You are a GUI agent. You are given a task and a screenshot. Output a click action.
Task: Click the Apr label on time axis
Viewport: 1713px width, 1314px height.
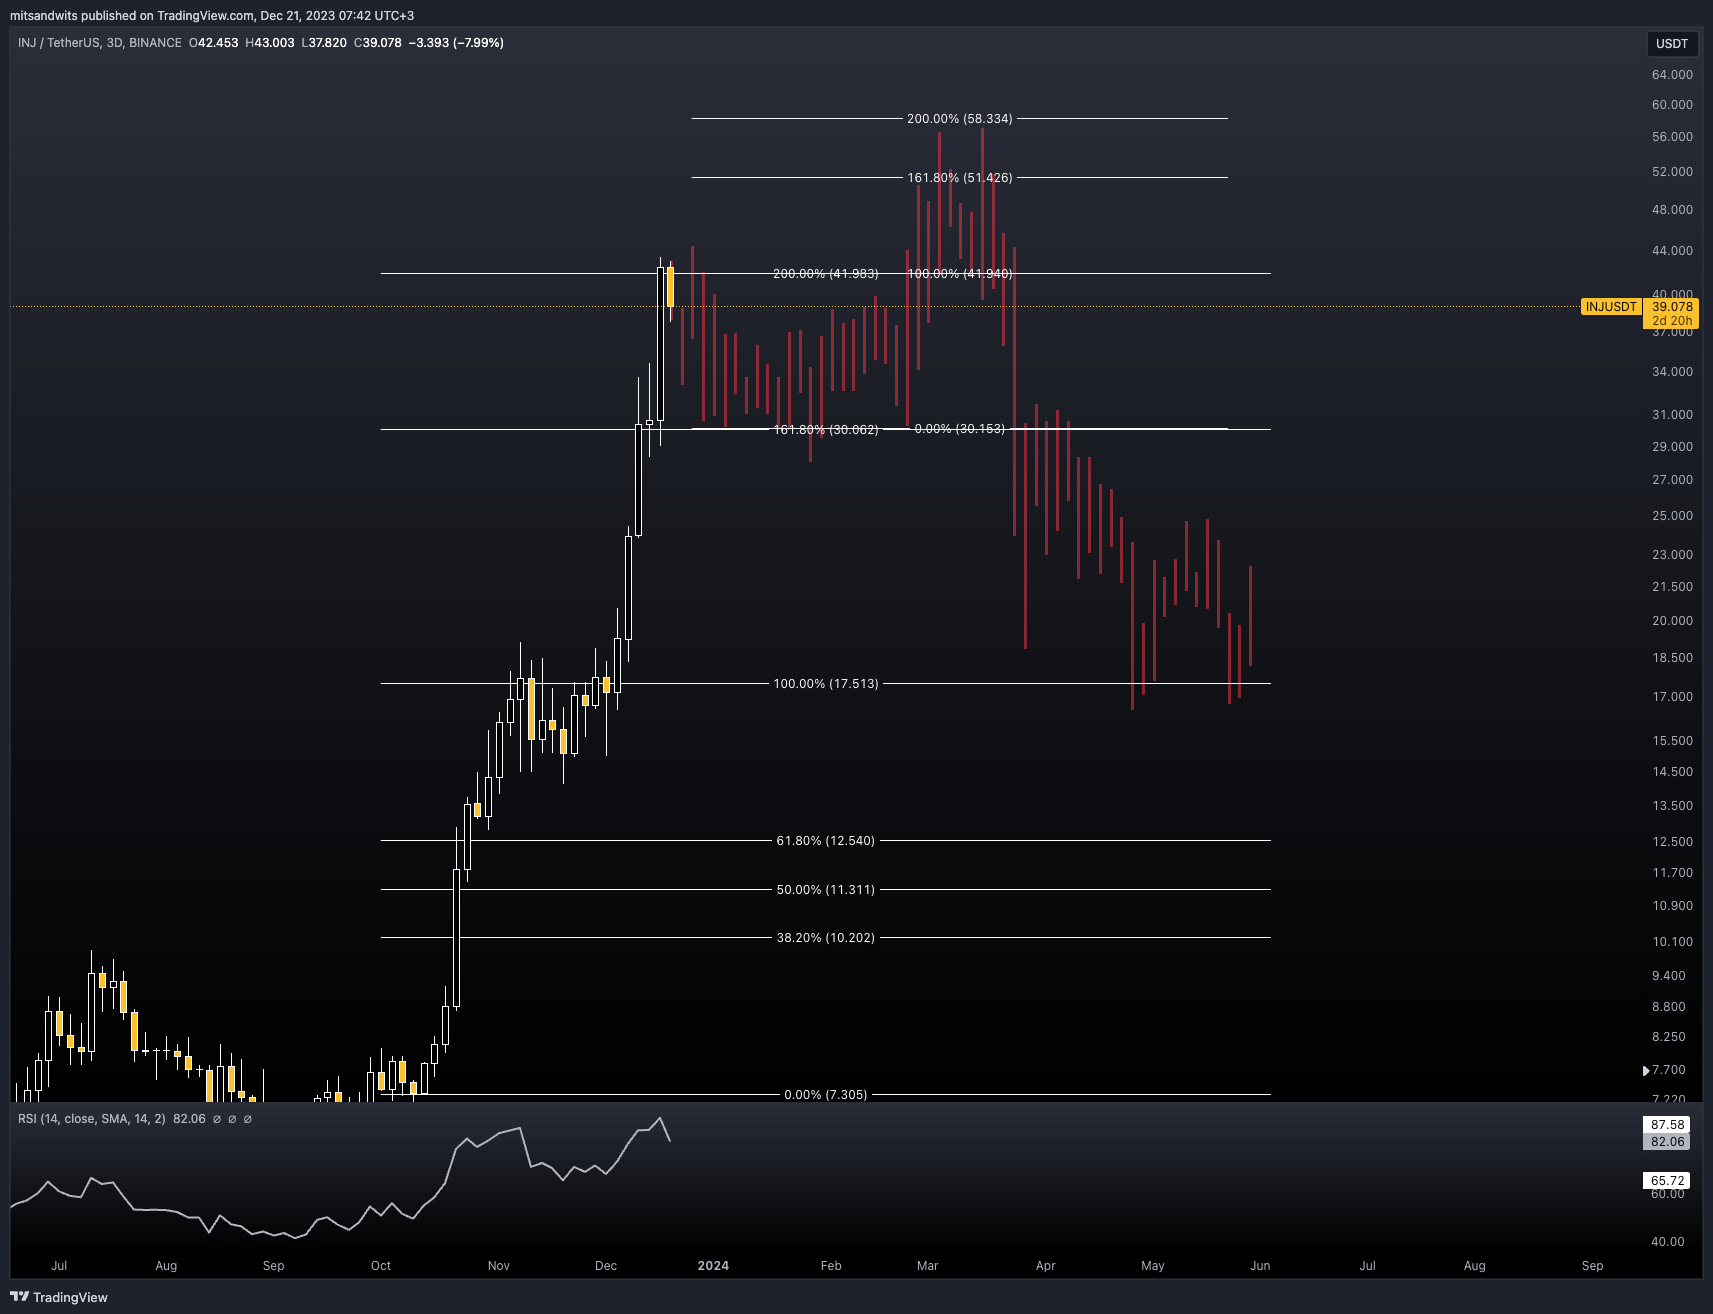click(1046, 1266)
